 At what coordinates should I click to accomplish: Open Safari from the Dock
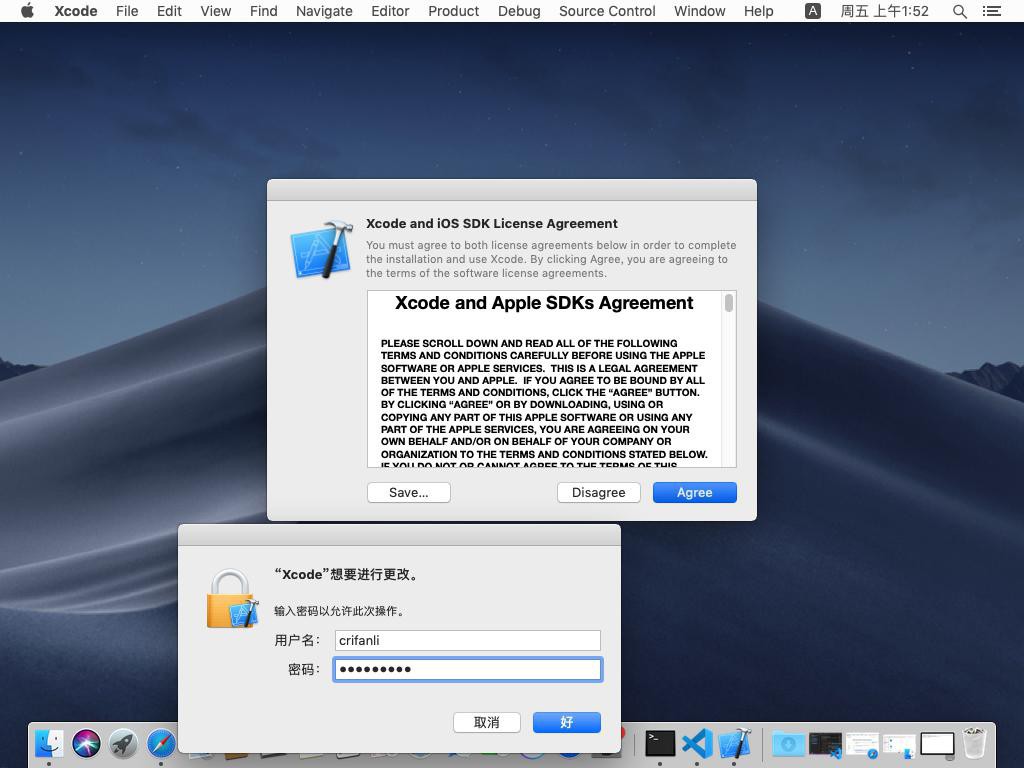point(161,743)
